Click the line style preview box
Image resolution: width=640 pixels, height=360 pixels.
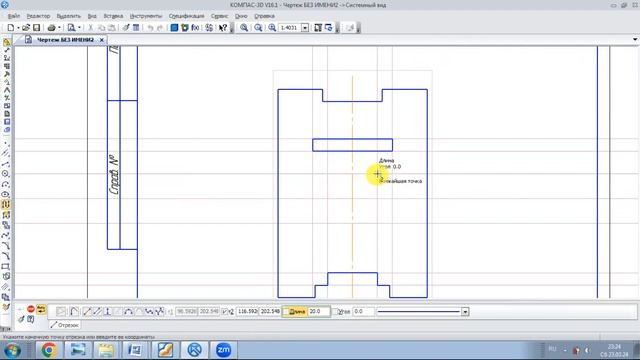[418, 312]
